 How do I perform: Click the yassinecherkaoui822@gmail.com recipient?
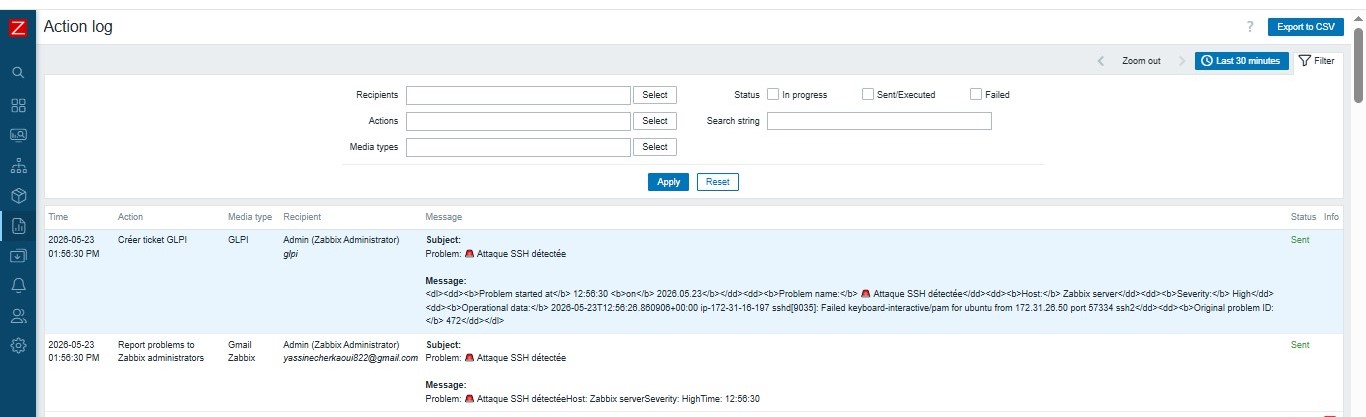pyautogui.click(x=350, y=358)
